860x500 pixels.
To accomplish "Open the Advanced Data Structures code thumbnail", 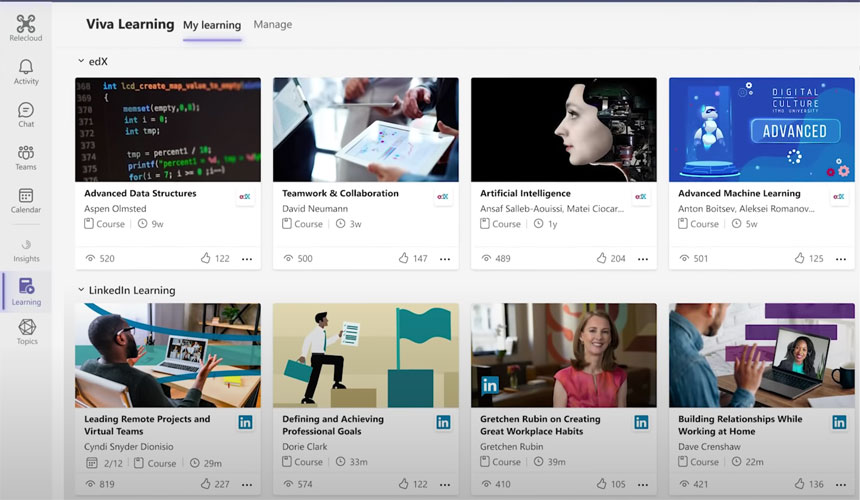I will point(168,129).
